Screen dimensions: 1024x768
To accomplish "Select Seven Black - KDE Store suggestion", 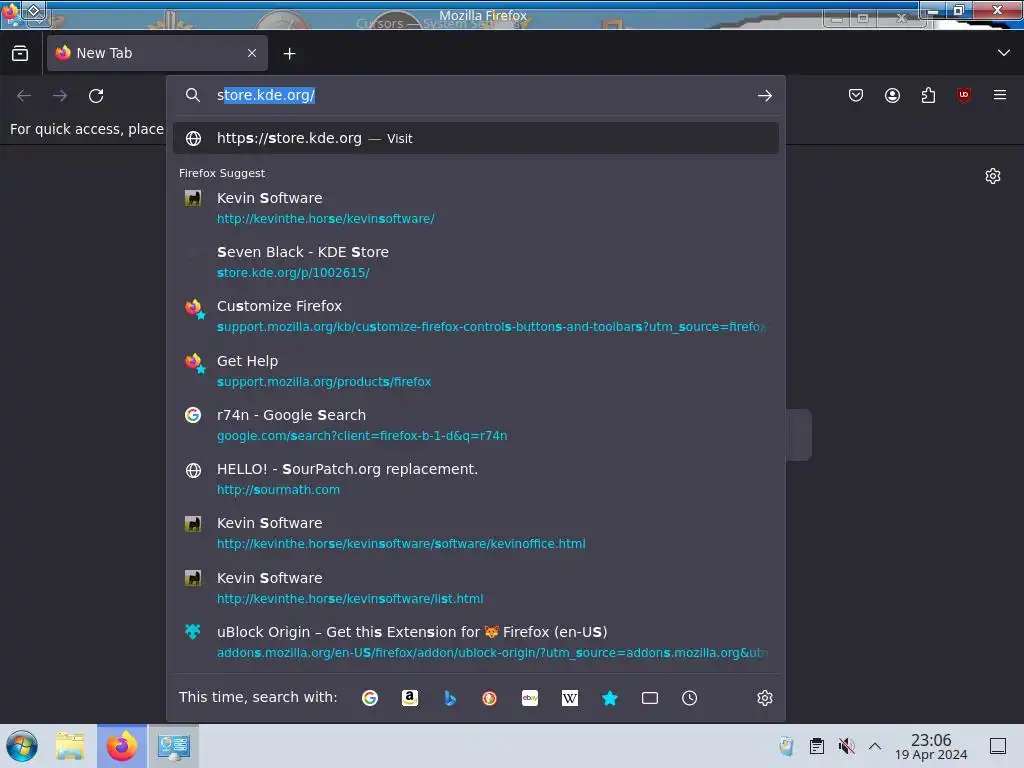I will tap(475, 262).
